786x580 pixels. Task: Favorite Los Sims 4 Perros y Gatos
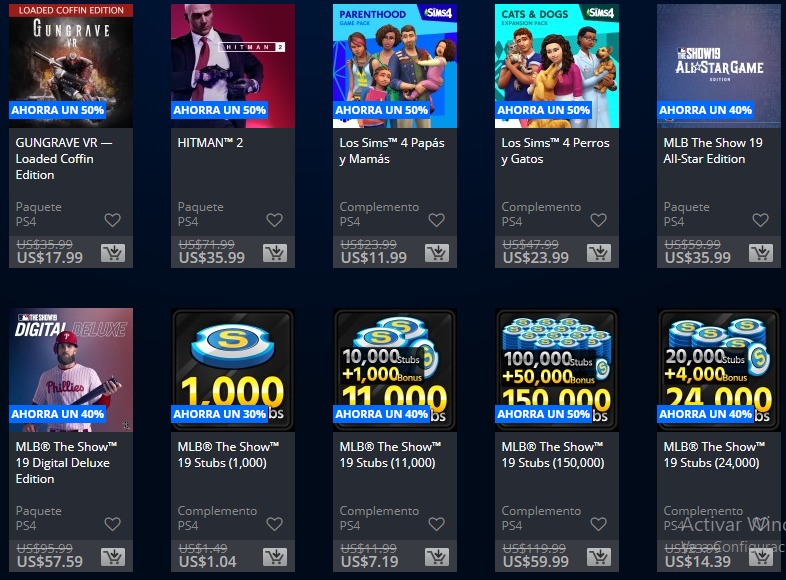pos(598,220)
